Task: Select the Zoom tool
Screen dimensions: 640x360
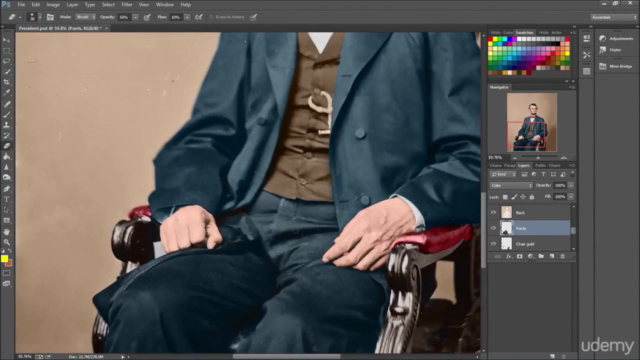Action: [7, 242]
